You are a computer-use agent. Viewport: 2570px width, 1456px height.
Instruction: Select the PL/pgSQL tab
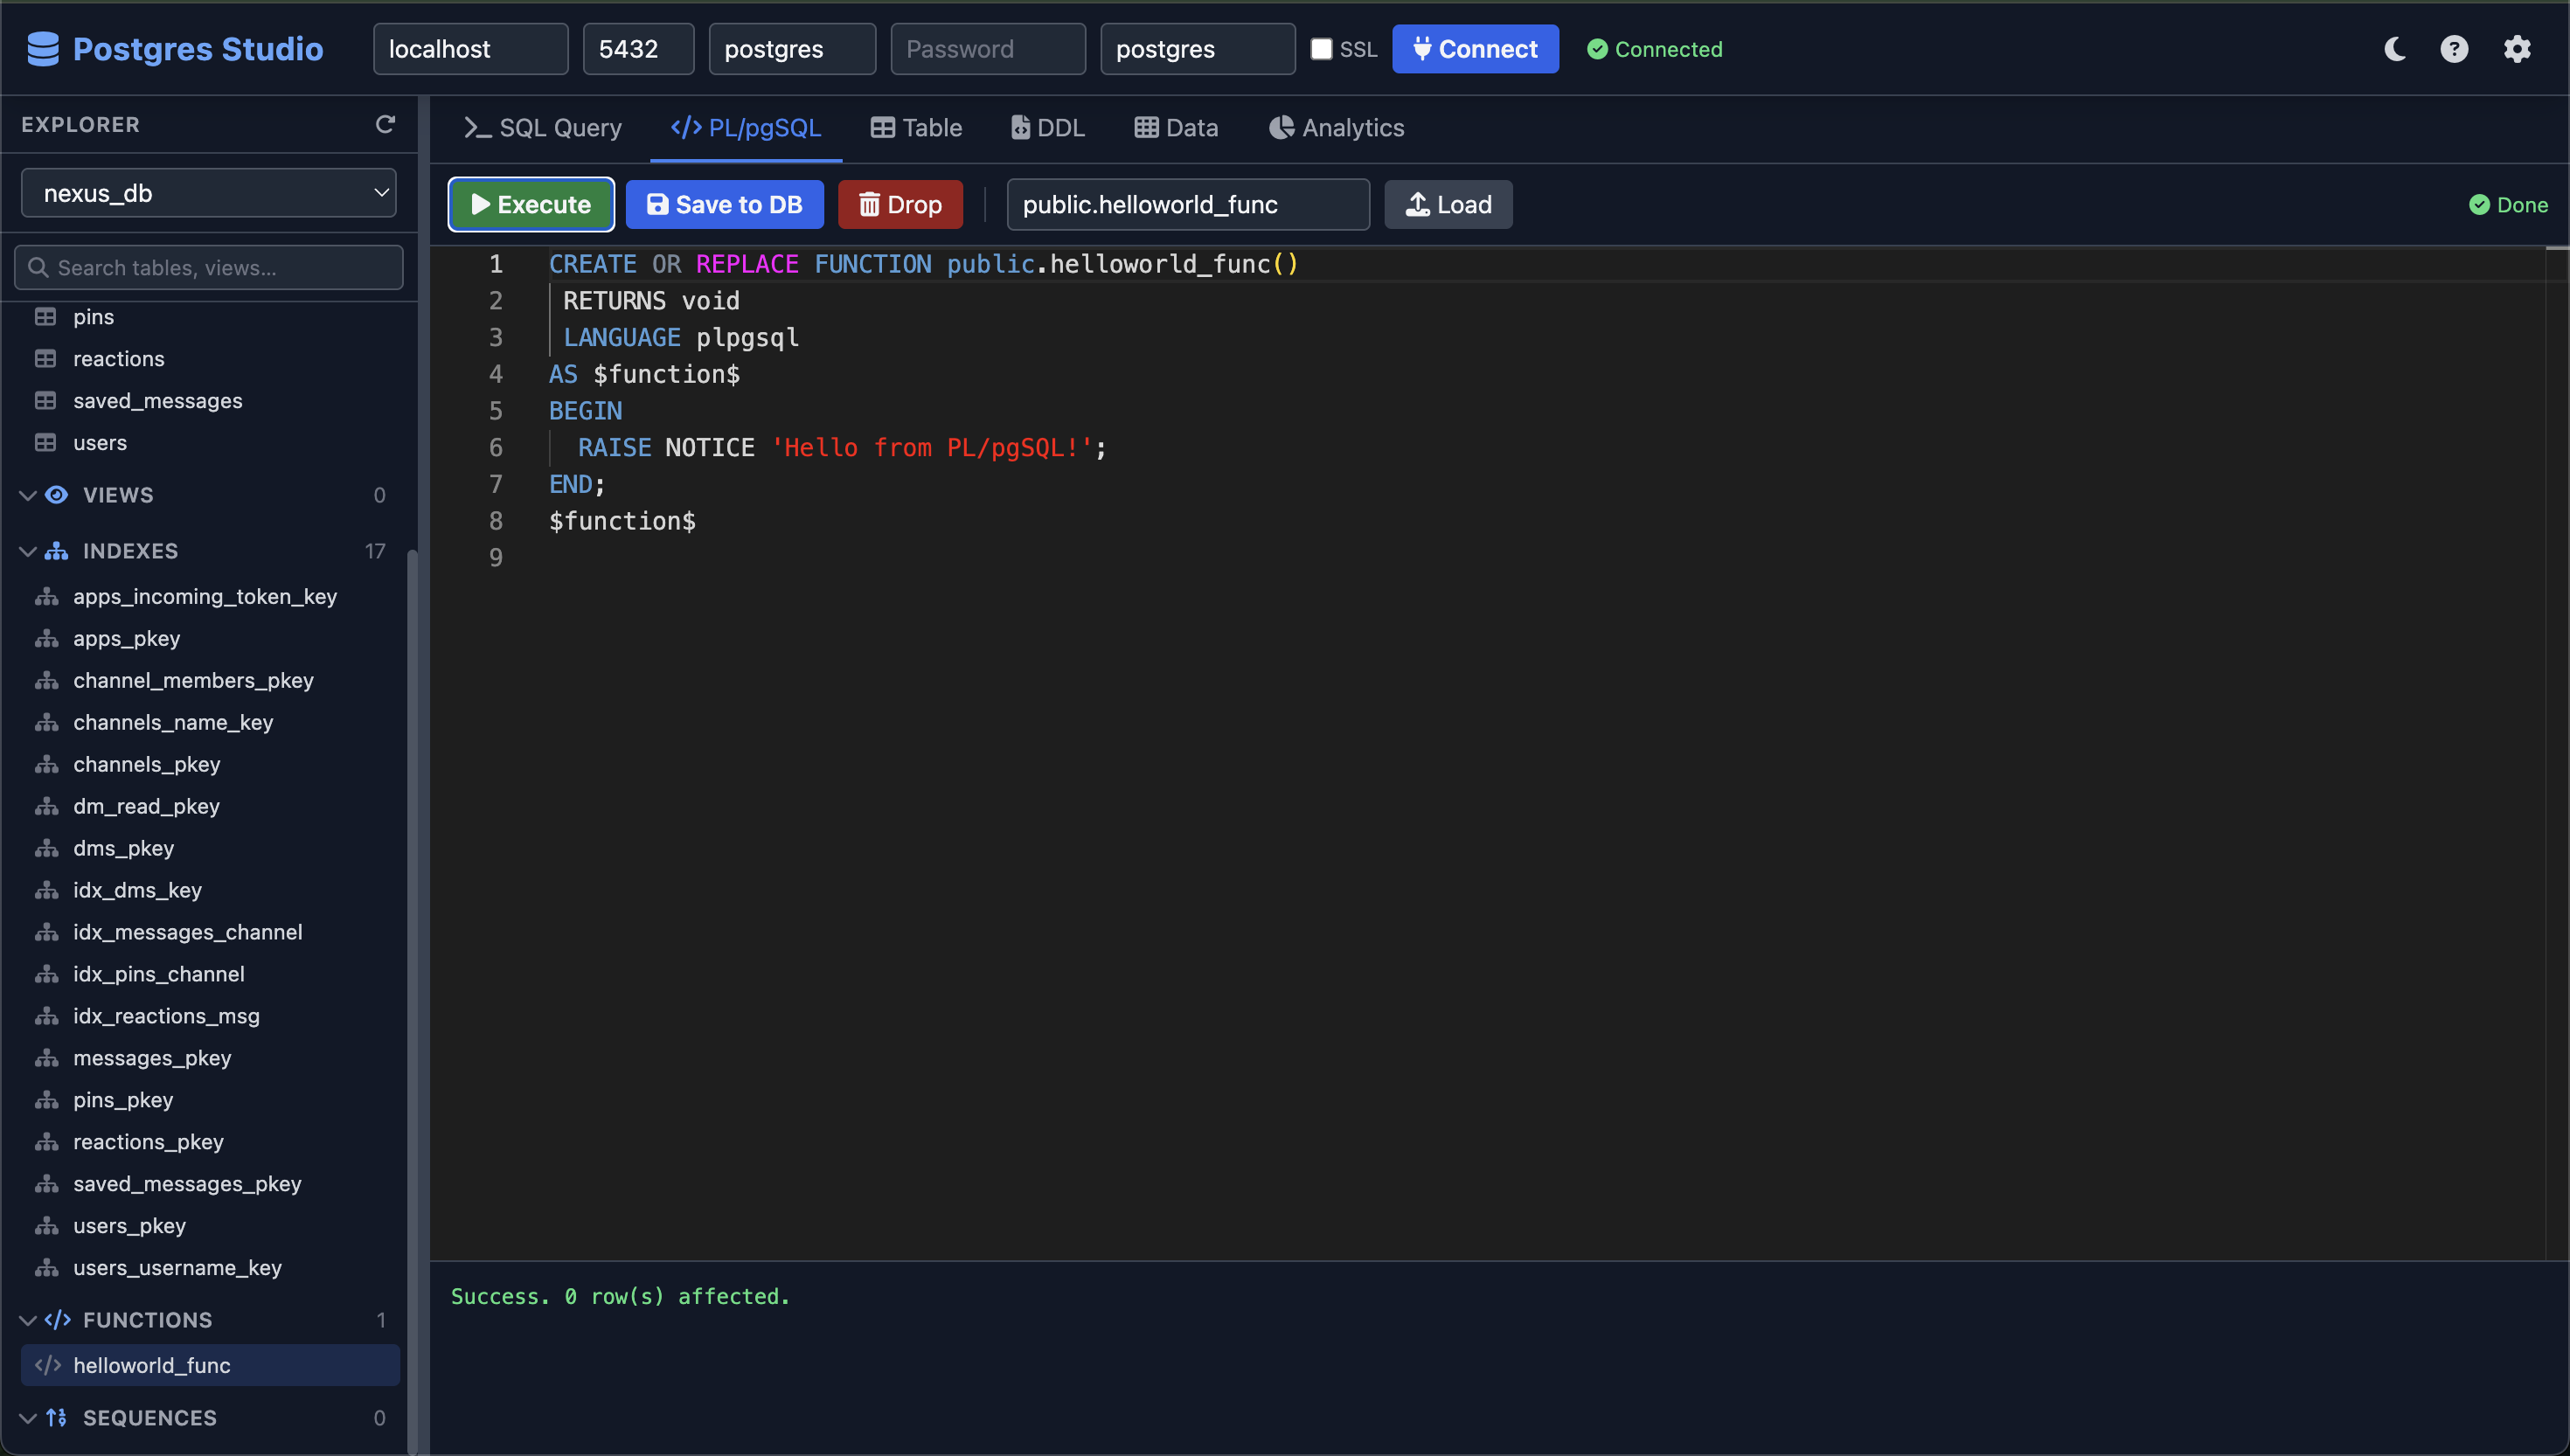point(746,128)
